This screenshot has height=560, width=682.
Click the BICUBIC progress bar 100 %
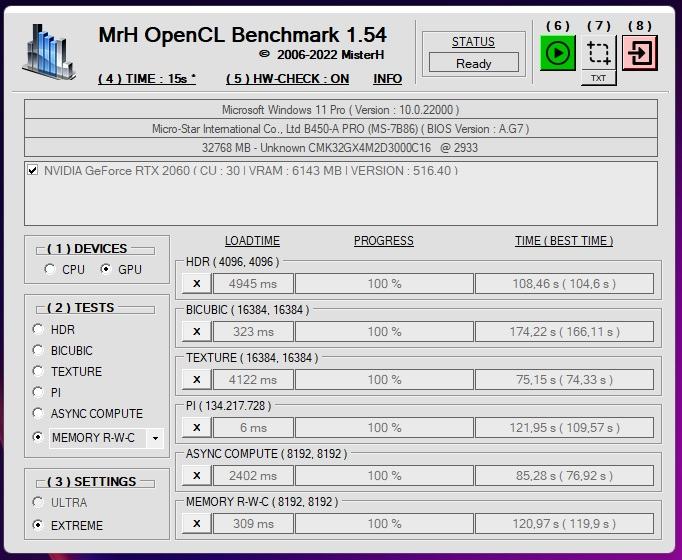(x=384, y=331)
